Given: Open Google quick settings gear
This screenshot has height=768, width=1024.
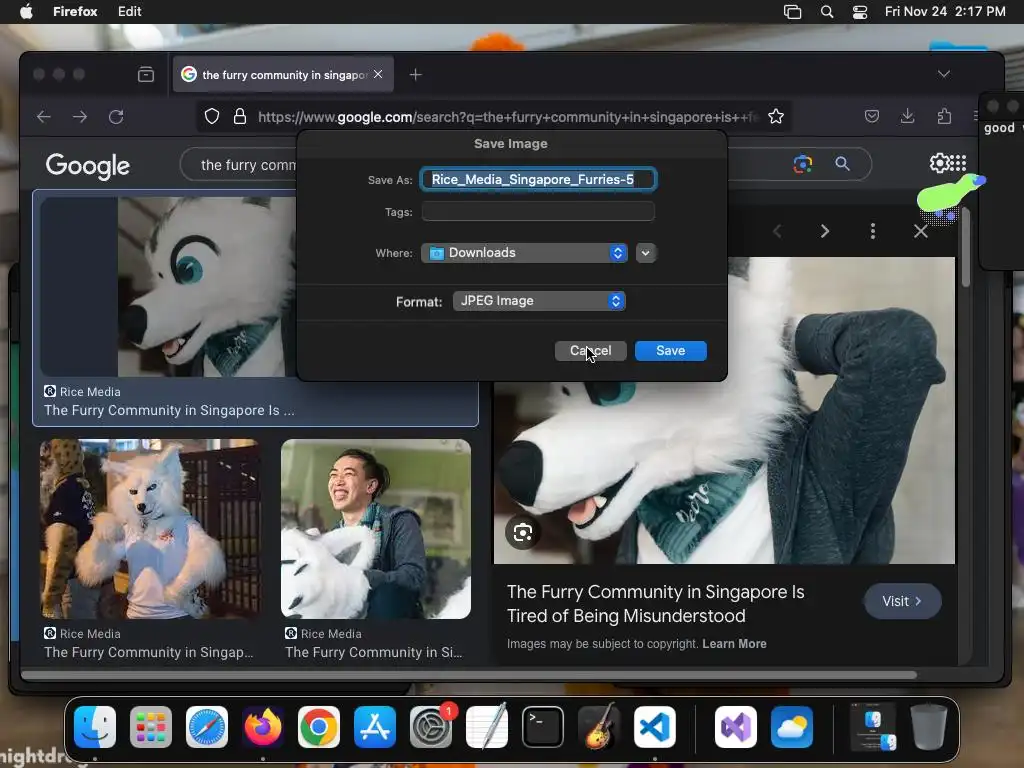Looking at the screenshot, I should click(x=939, y=163).
